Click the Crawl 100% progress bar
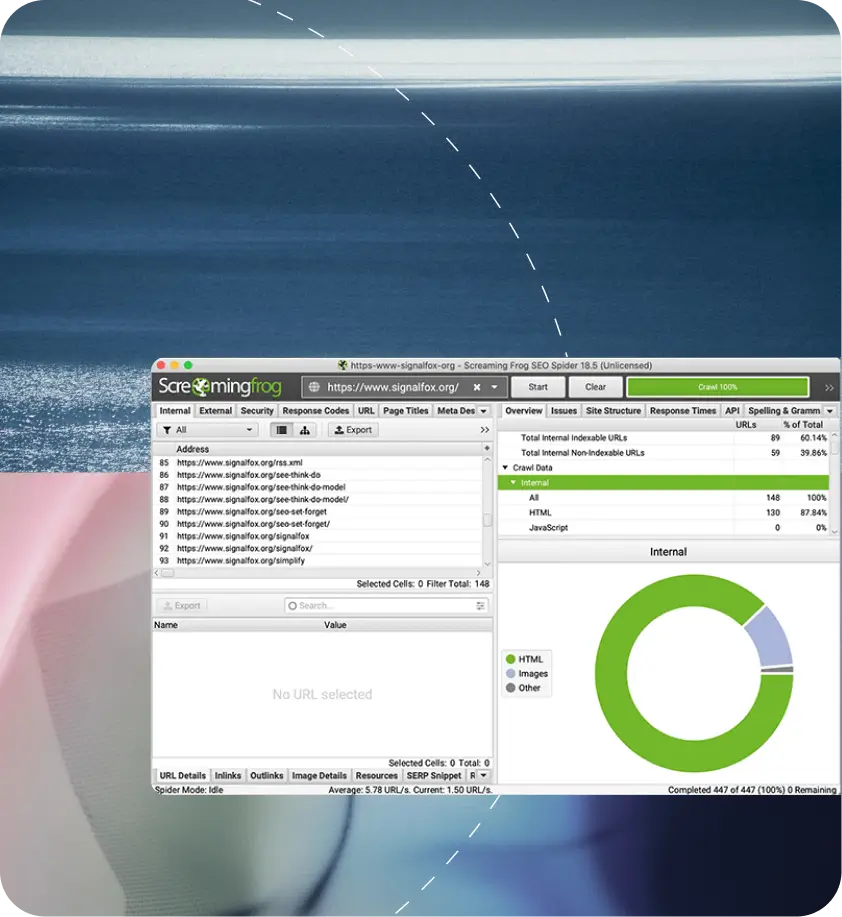The height and width of the screenshot is (917, 842). point(717,387)
